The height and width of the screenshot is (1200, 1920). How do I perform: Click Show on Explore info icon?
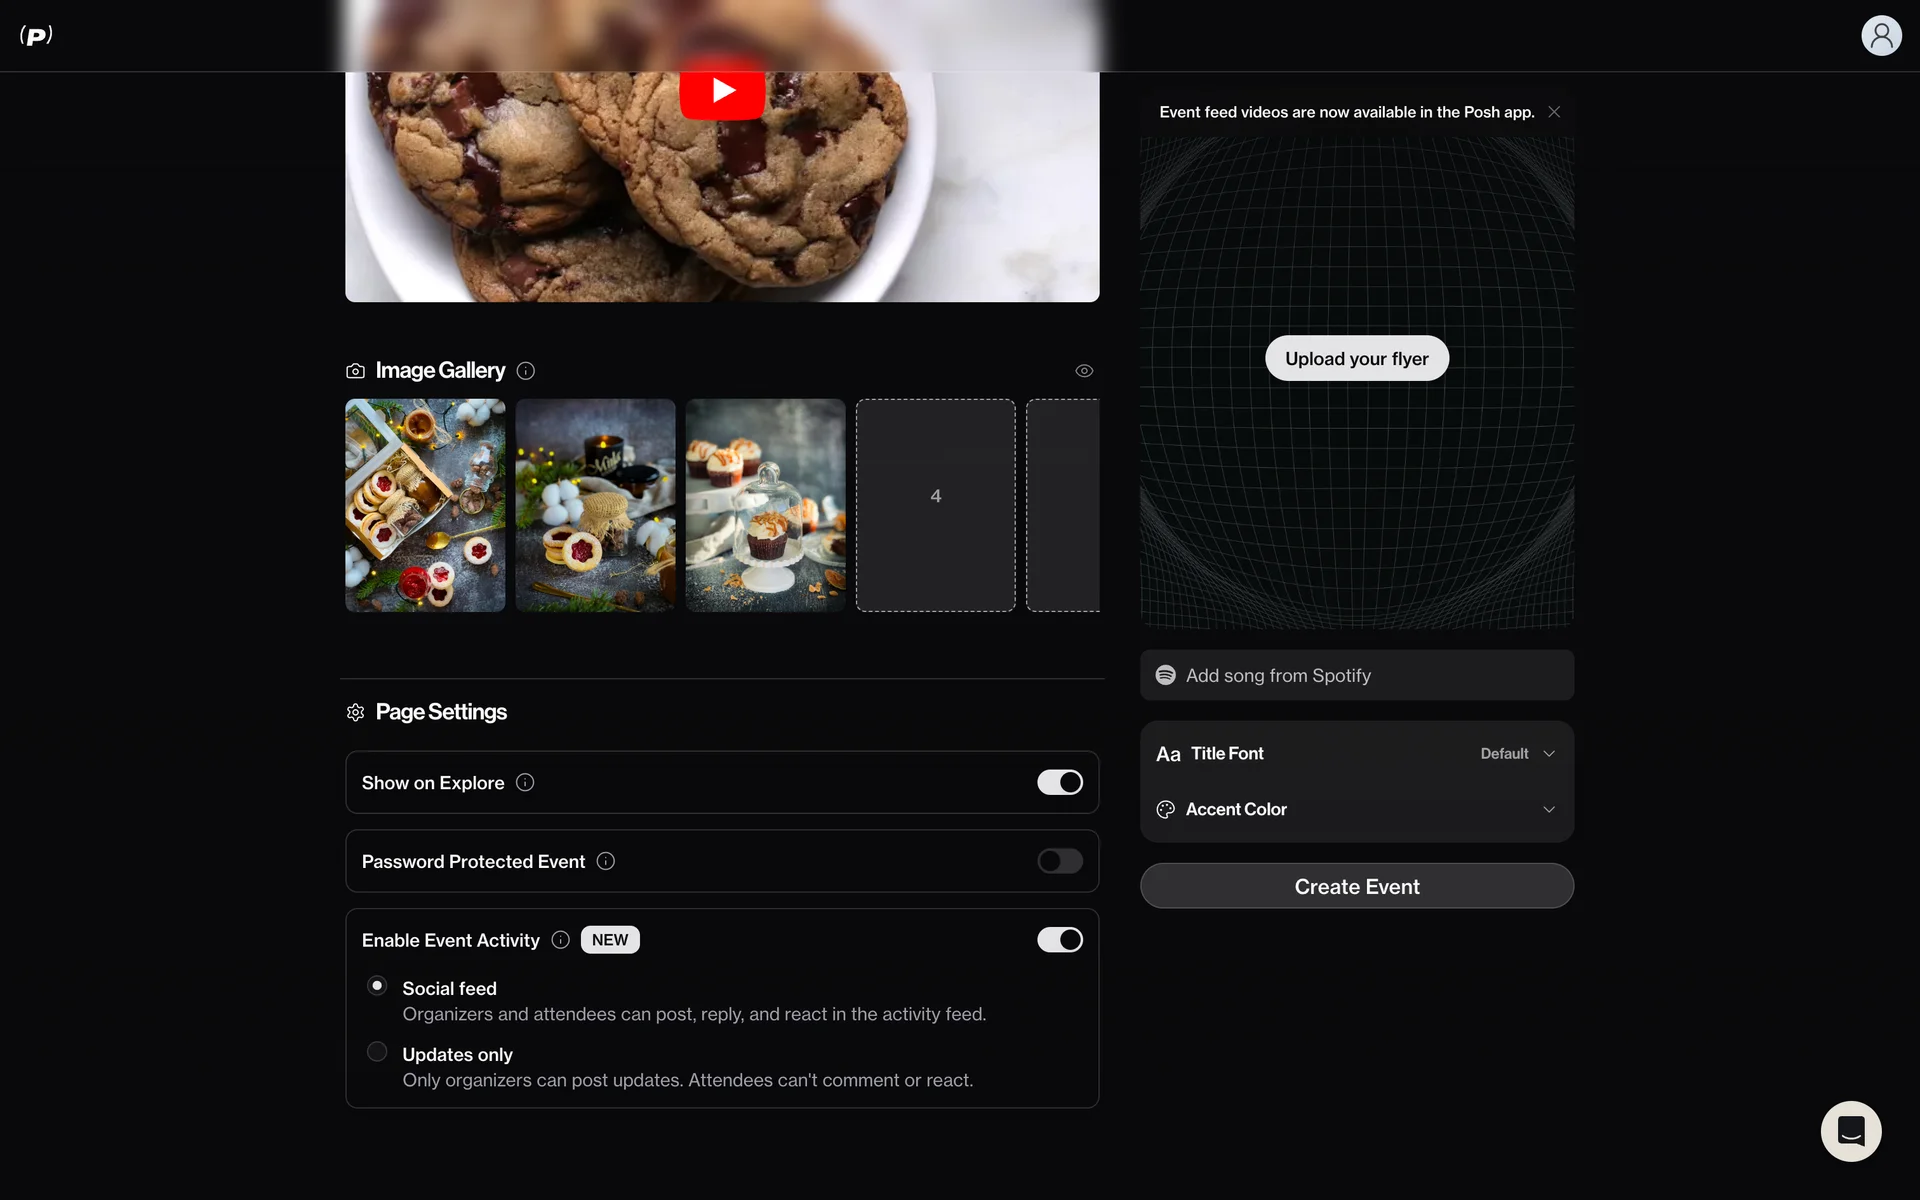(x=525, y=783)
